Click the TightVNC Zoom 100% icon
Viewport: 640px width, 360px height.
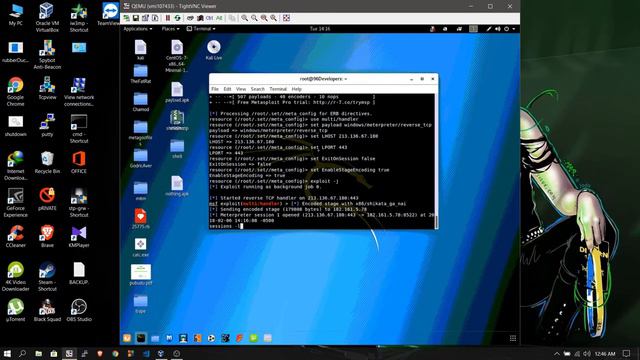(264, 18)
